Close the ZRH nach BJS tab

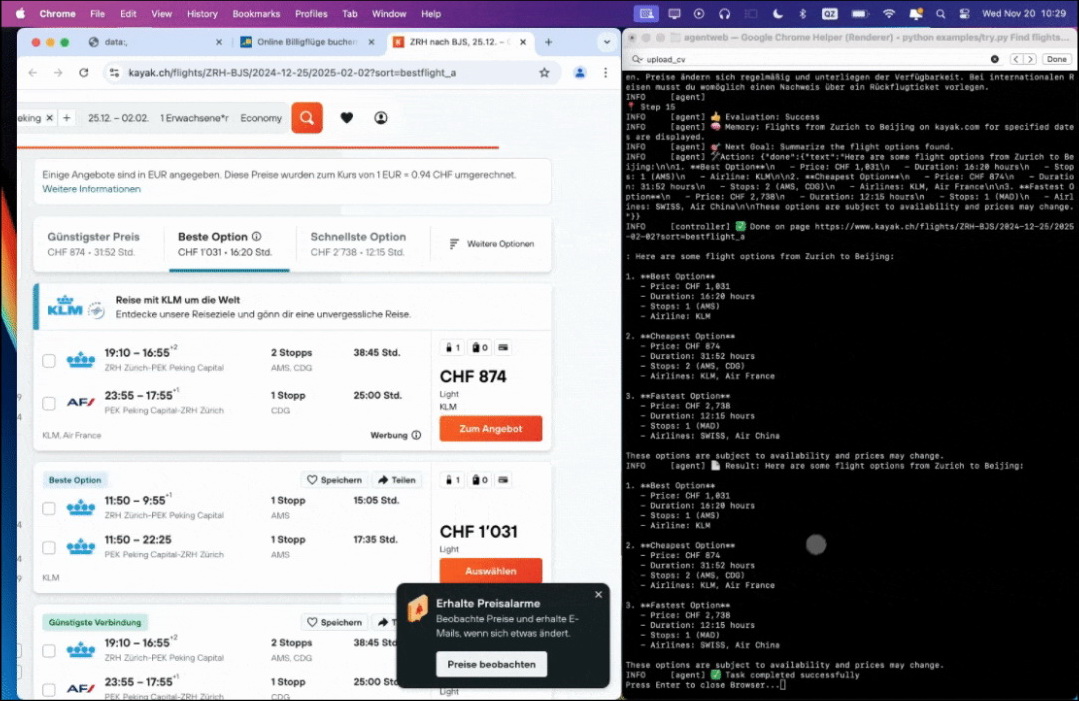click(x=523, y=42)
